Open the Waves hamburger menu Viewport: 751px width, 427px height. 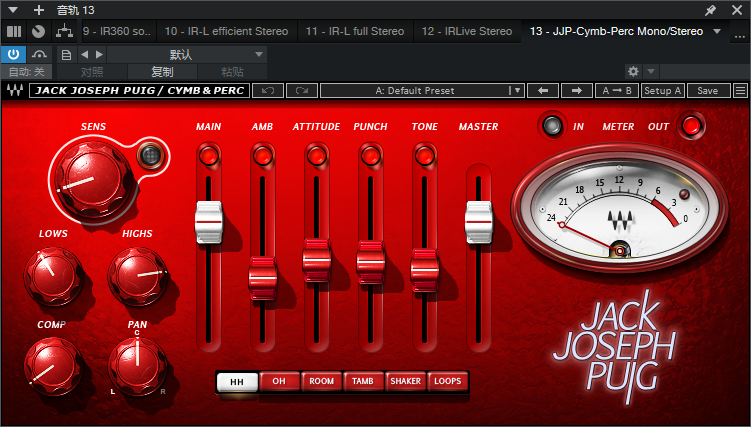[740, 90]
